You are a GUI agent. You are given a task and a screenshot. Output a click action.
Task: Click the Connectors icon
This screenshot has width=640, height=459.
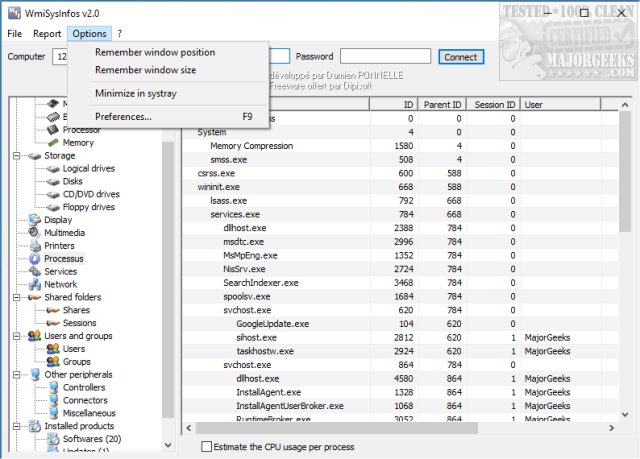[x=53, y=400]
